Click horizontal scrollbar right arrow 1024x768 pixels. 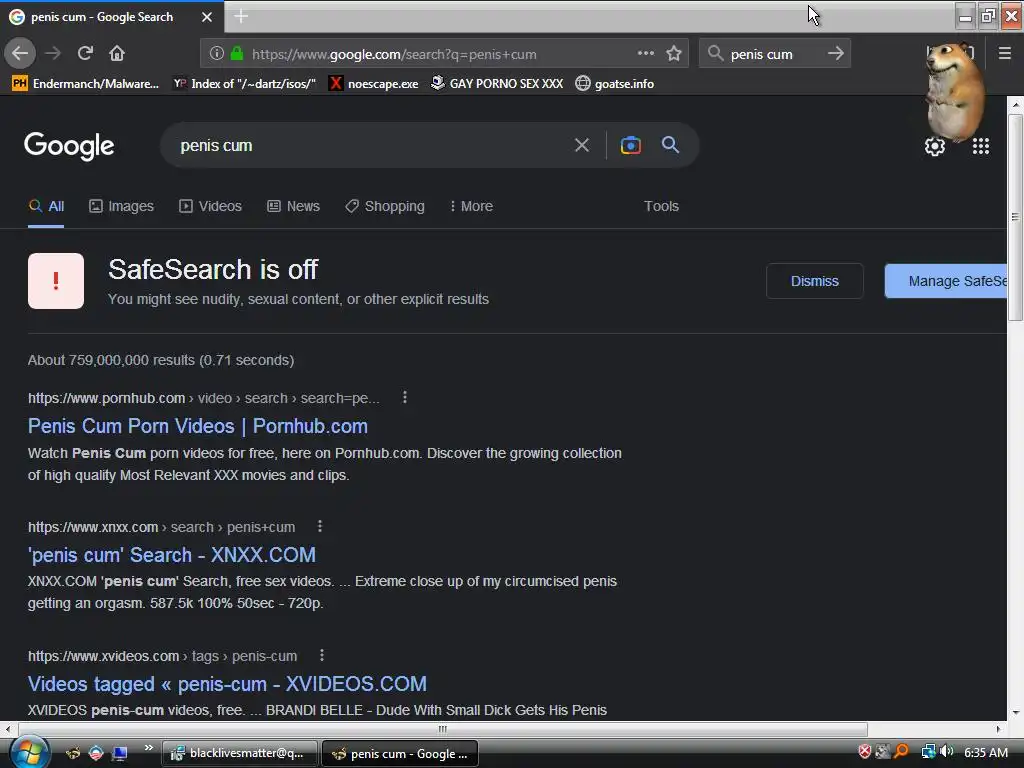click(x=999, y=729)
